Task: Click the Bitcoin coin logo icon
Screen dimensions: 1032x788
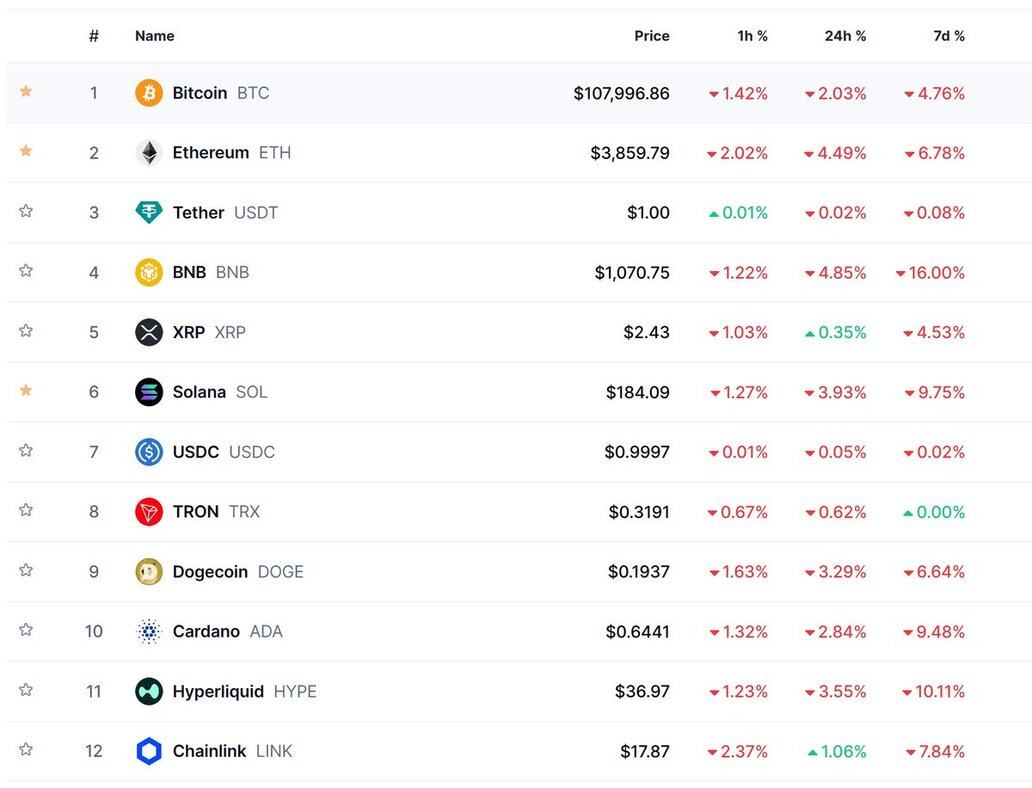Action: coord(149,93)
